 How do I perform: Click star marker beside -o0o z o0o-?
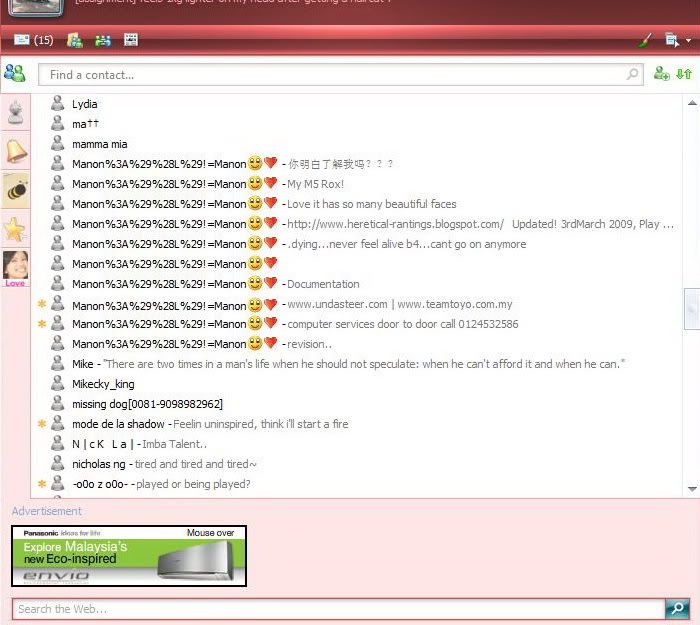42,483
